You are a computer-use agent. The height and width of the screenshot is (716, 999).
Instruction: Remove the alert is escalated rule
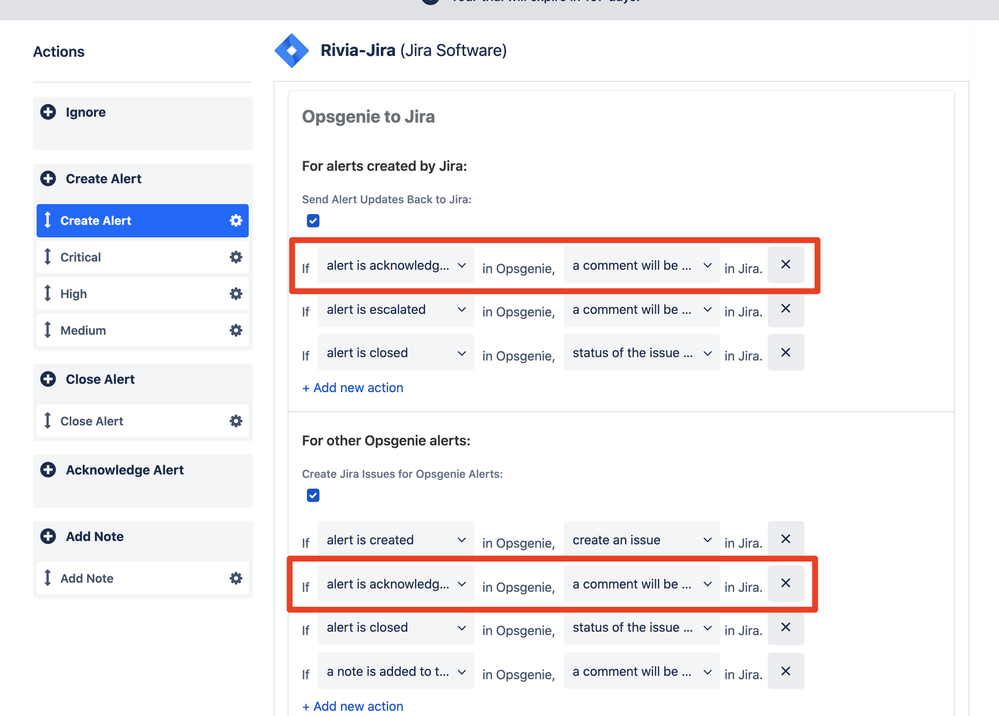click(786, 309)
